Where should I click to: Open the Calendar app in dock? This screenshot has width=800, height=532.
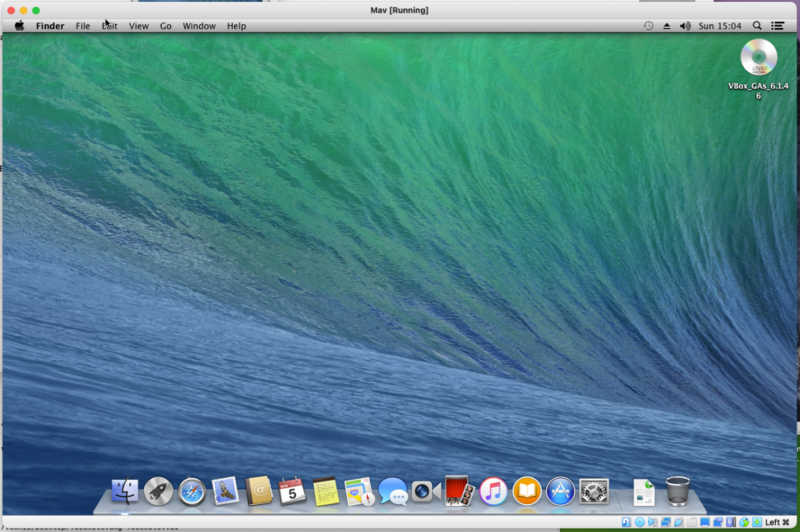[292, 491]
